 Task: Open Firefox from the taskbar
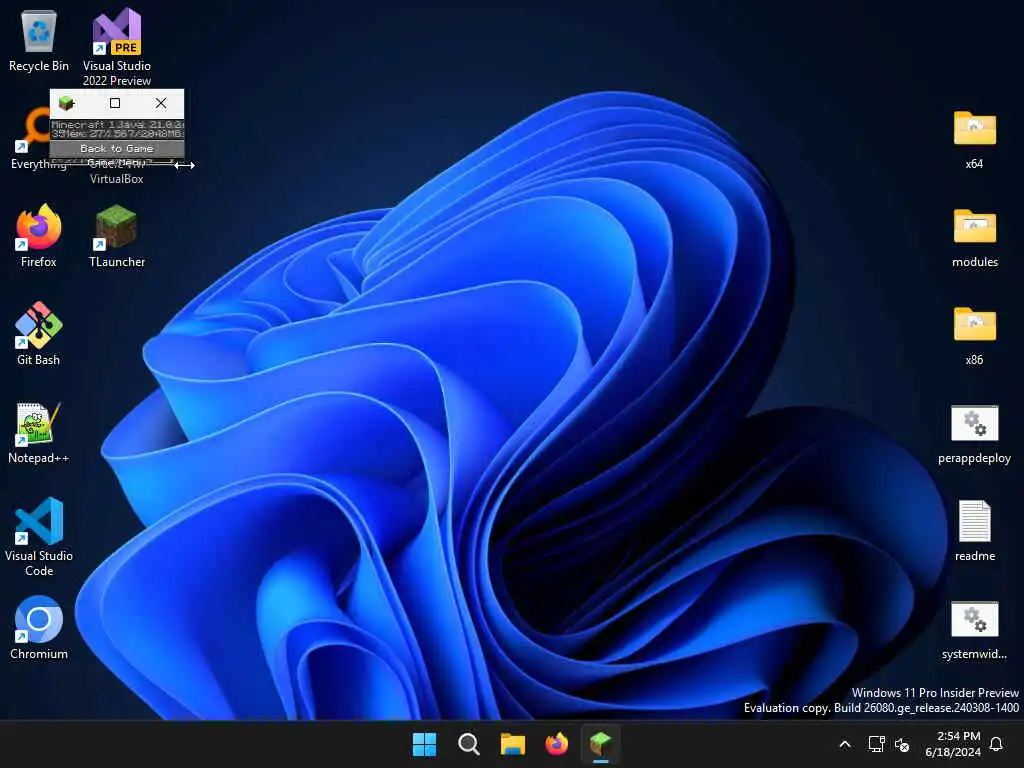556,744
